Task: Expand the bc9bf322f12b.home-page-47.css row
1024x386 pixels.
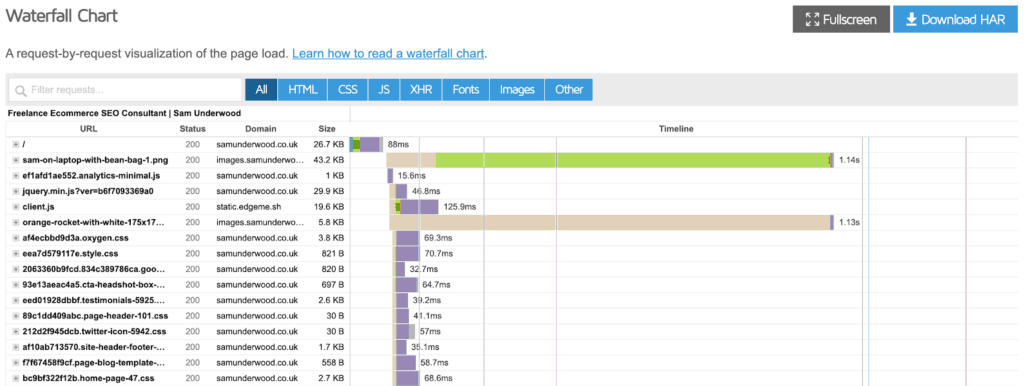Action: coord(16,378)
